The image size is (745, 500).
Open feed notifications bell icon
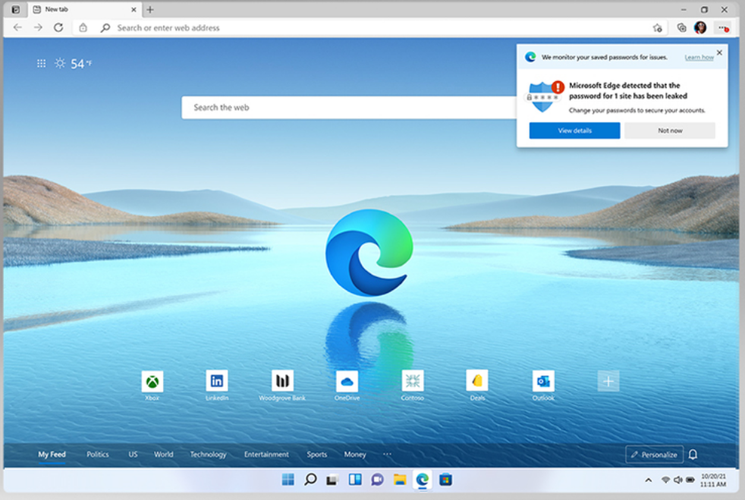[693, 455]
